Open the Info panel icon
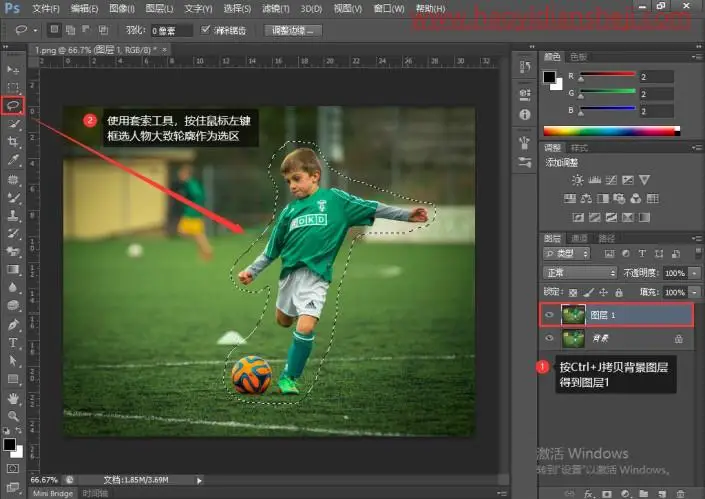This screenshot has width=705, height=499. tap(524, 115)
